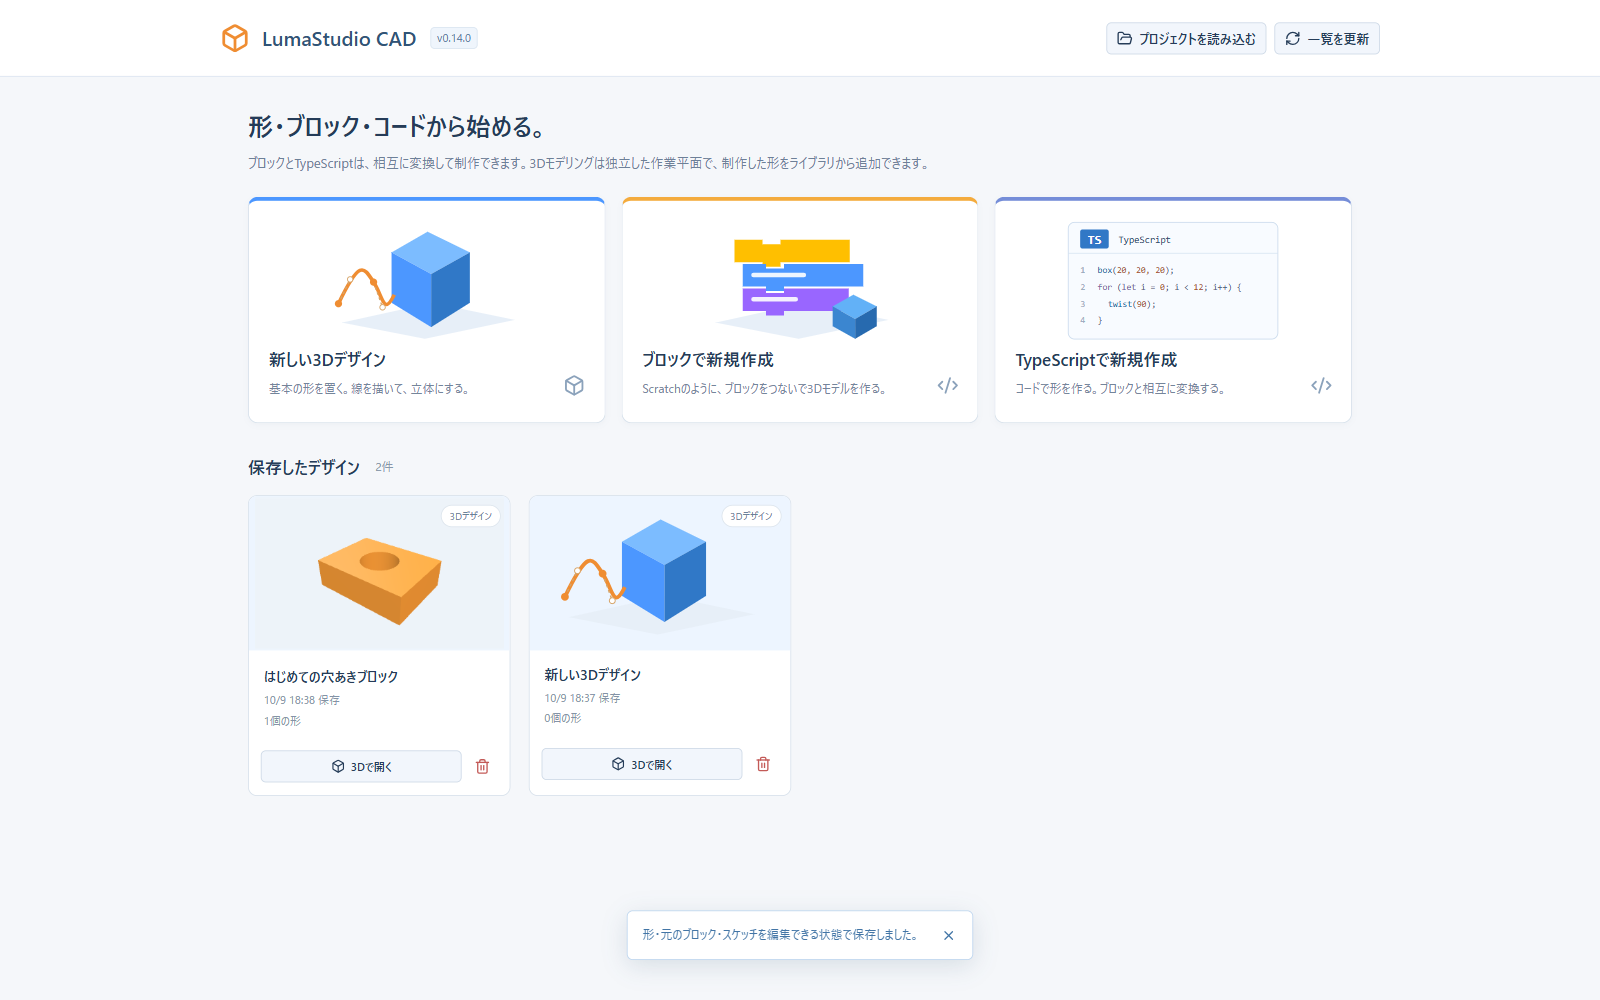Viewport: 1600px width, 1000px height.
Task: Click the 2件 saved design count
Action: click(384, 467)
